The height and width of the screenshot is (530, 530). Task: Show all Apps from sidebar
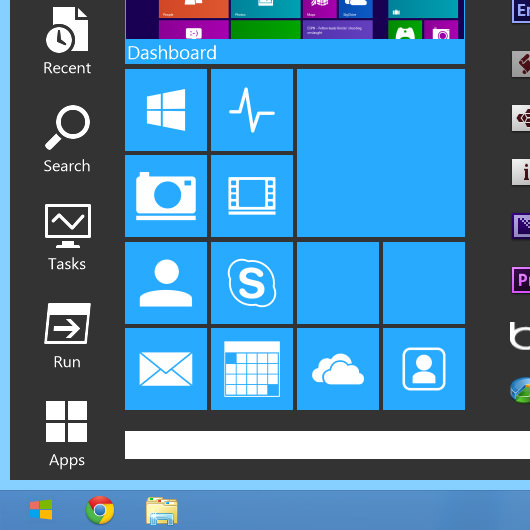click(x=67, y=434)
